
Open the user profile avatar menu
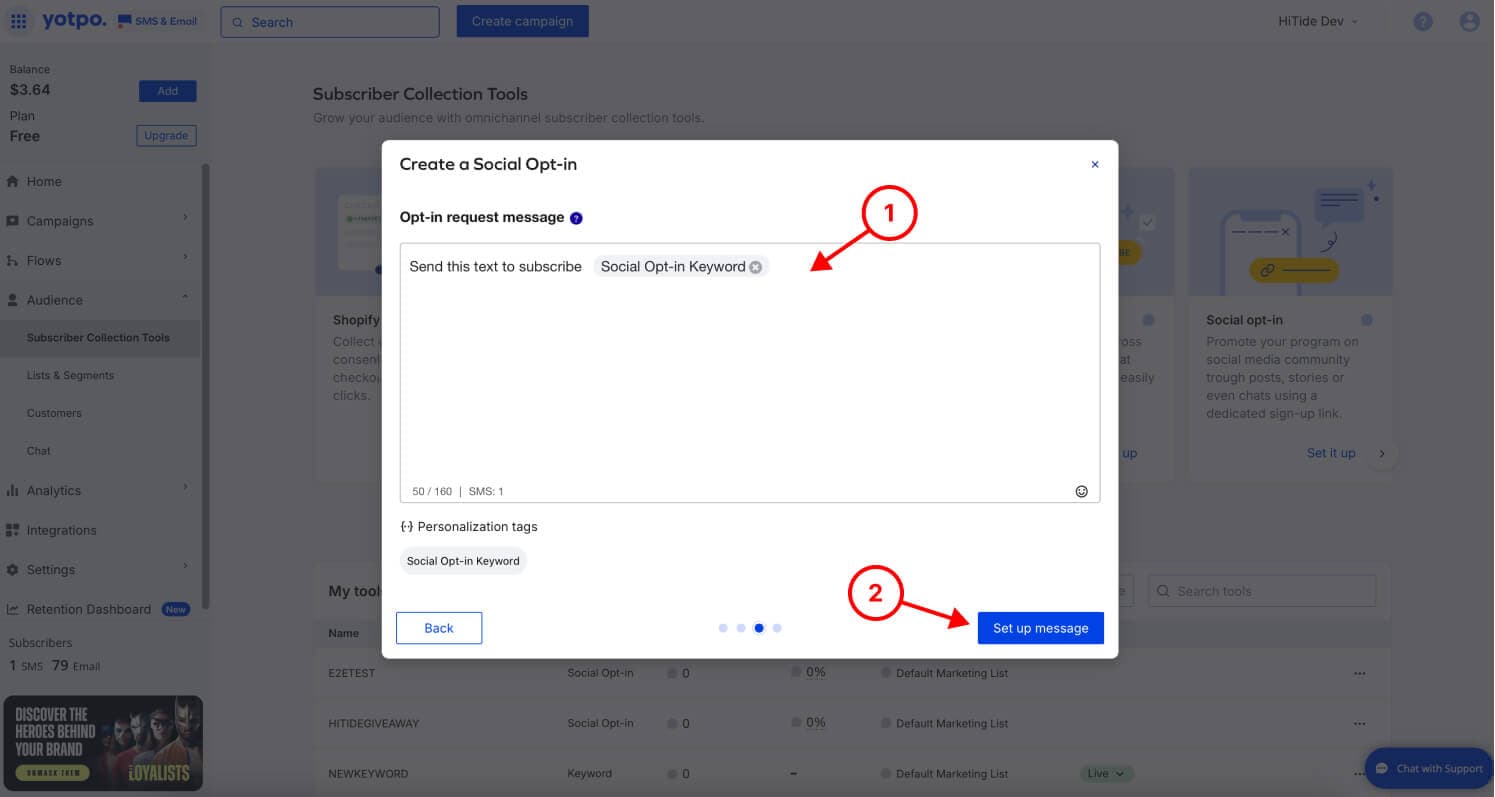point(1469,21)
